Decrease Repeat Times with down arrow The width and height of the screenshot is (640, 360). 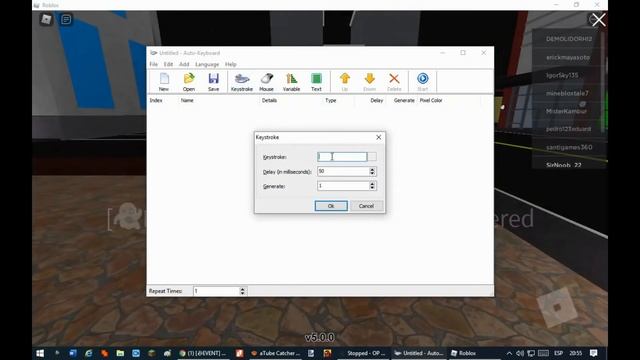(x=242, y=293)
